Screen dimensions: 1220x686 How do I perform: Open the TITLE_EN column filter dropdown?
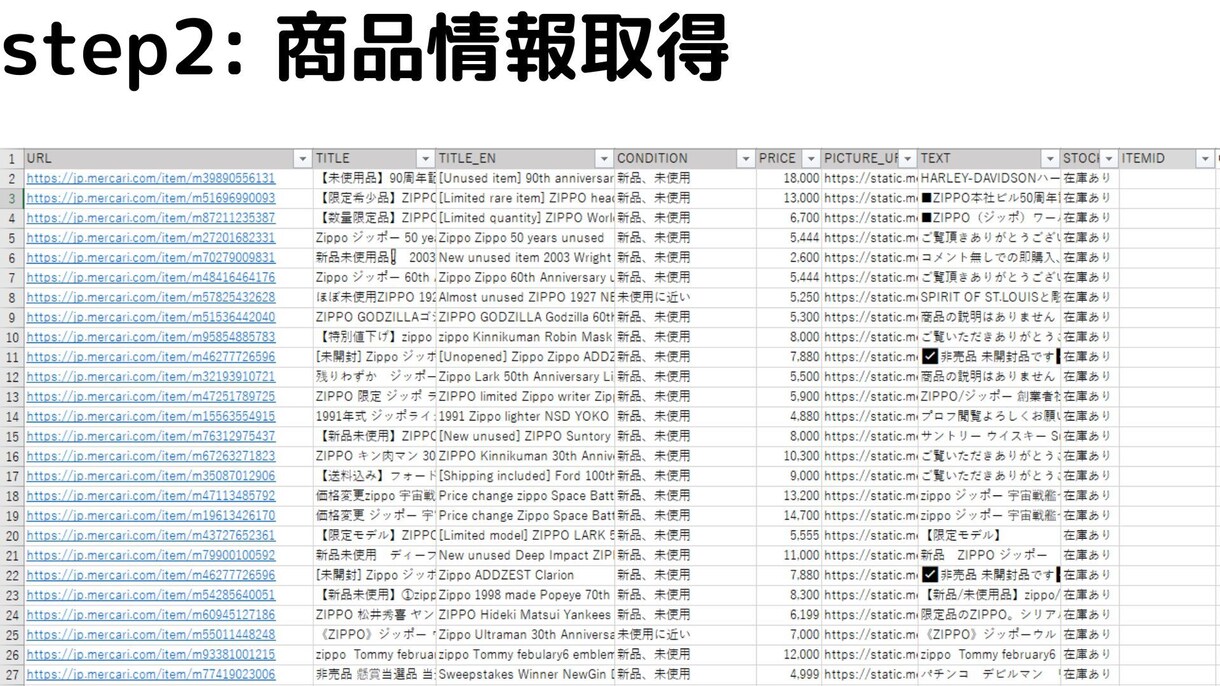pos(604,159)
